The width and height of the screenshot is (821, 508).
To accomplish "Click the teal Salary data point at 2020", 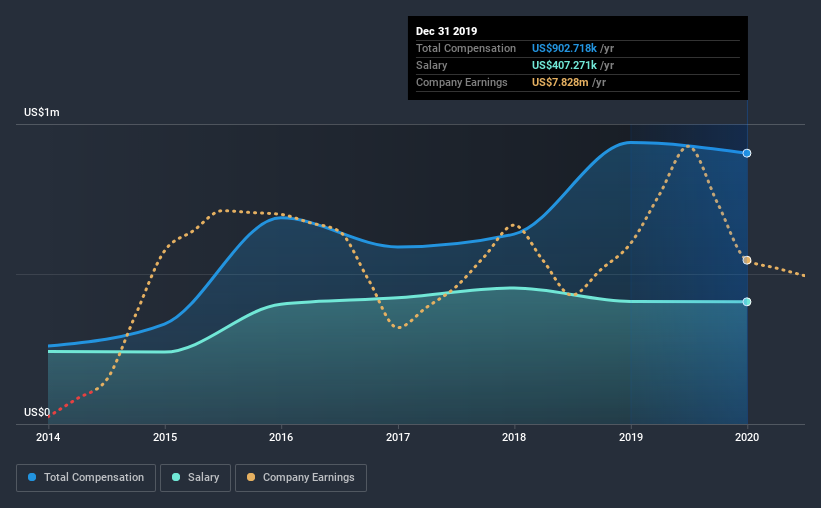I will (x=747, y=302).
